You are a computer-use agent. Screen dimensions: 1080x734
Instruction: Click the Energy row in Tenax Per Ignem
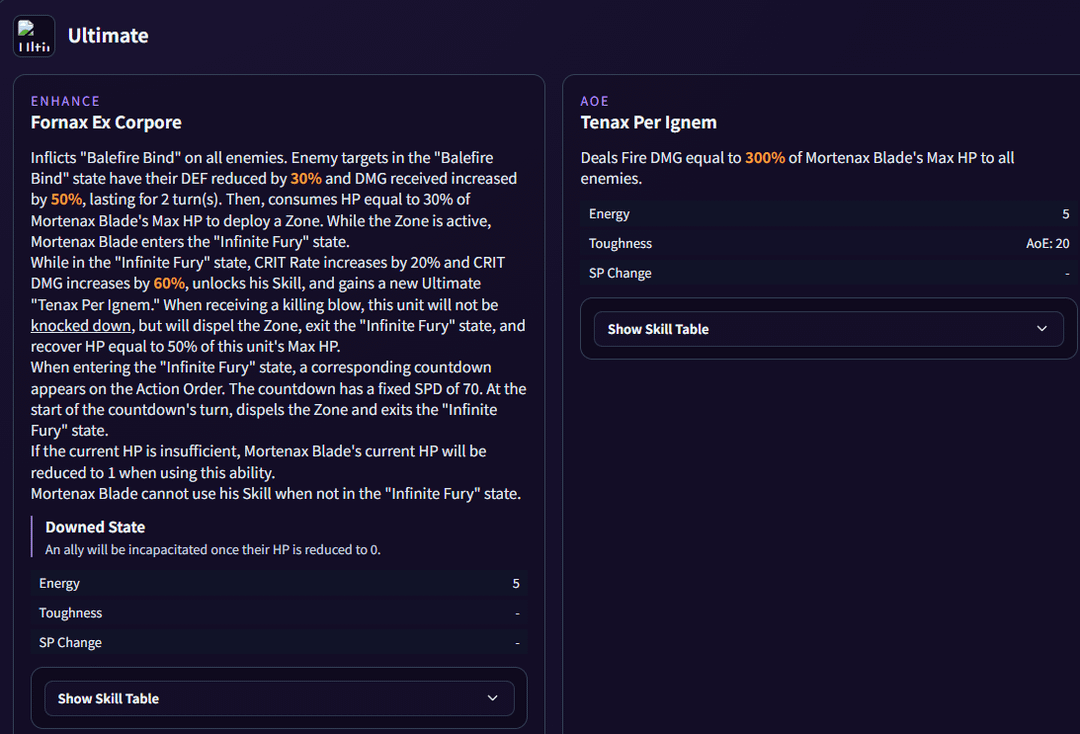[828, 214]
